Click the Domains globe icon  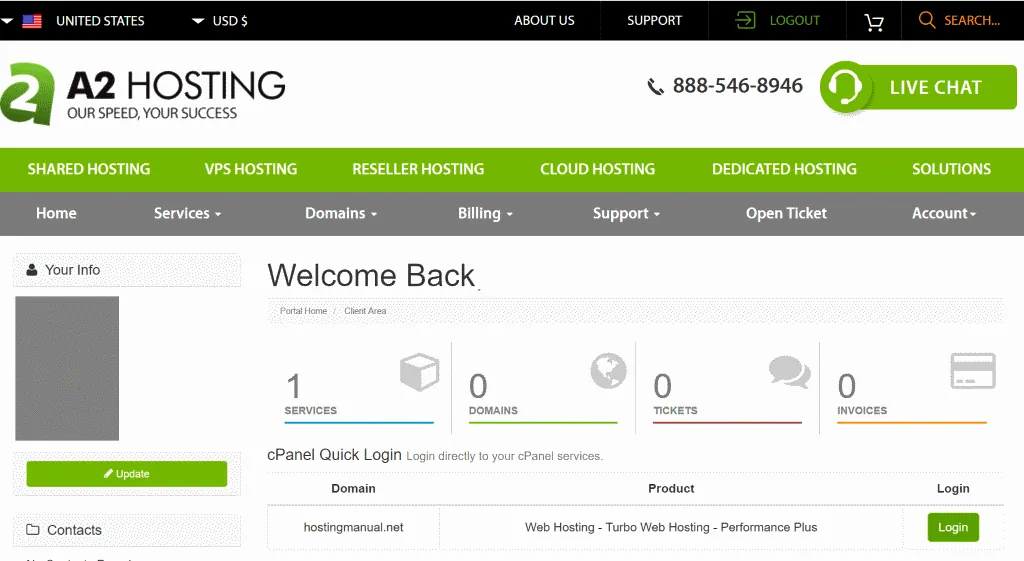pos(608,371)
